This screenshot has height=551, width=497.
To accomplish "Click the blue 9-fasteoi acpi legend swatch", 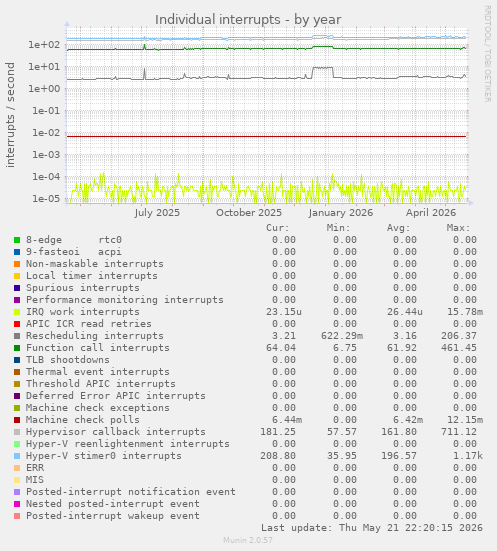I will [x=17, y=252].
